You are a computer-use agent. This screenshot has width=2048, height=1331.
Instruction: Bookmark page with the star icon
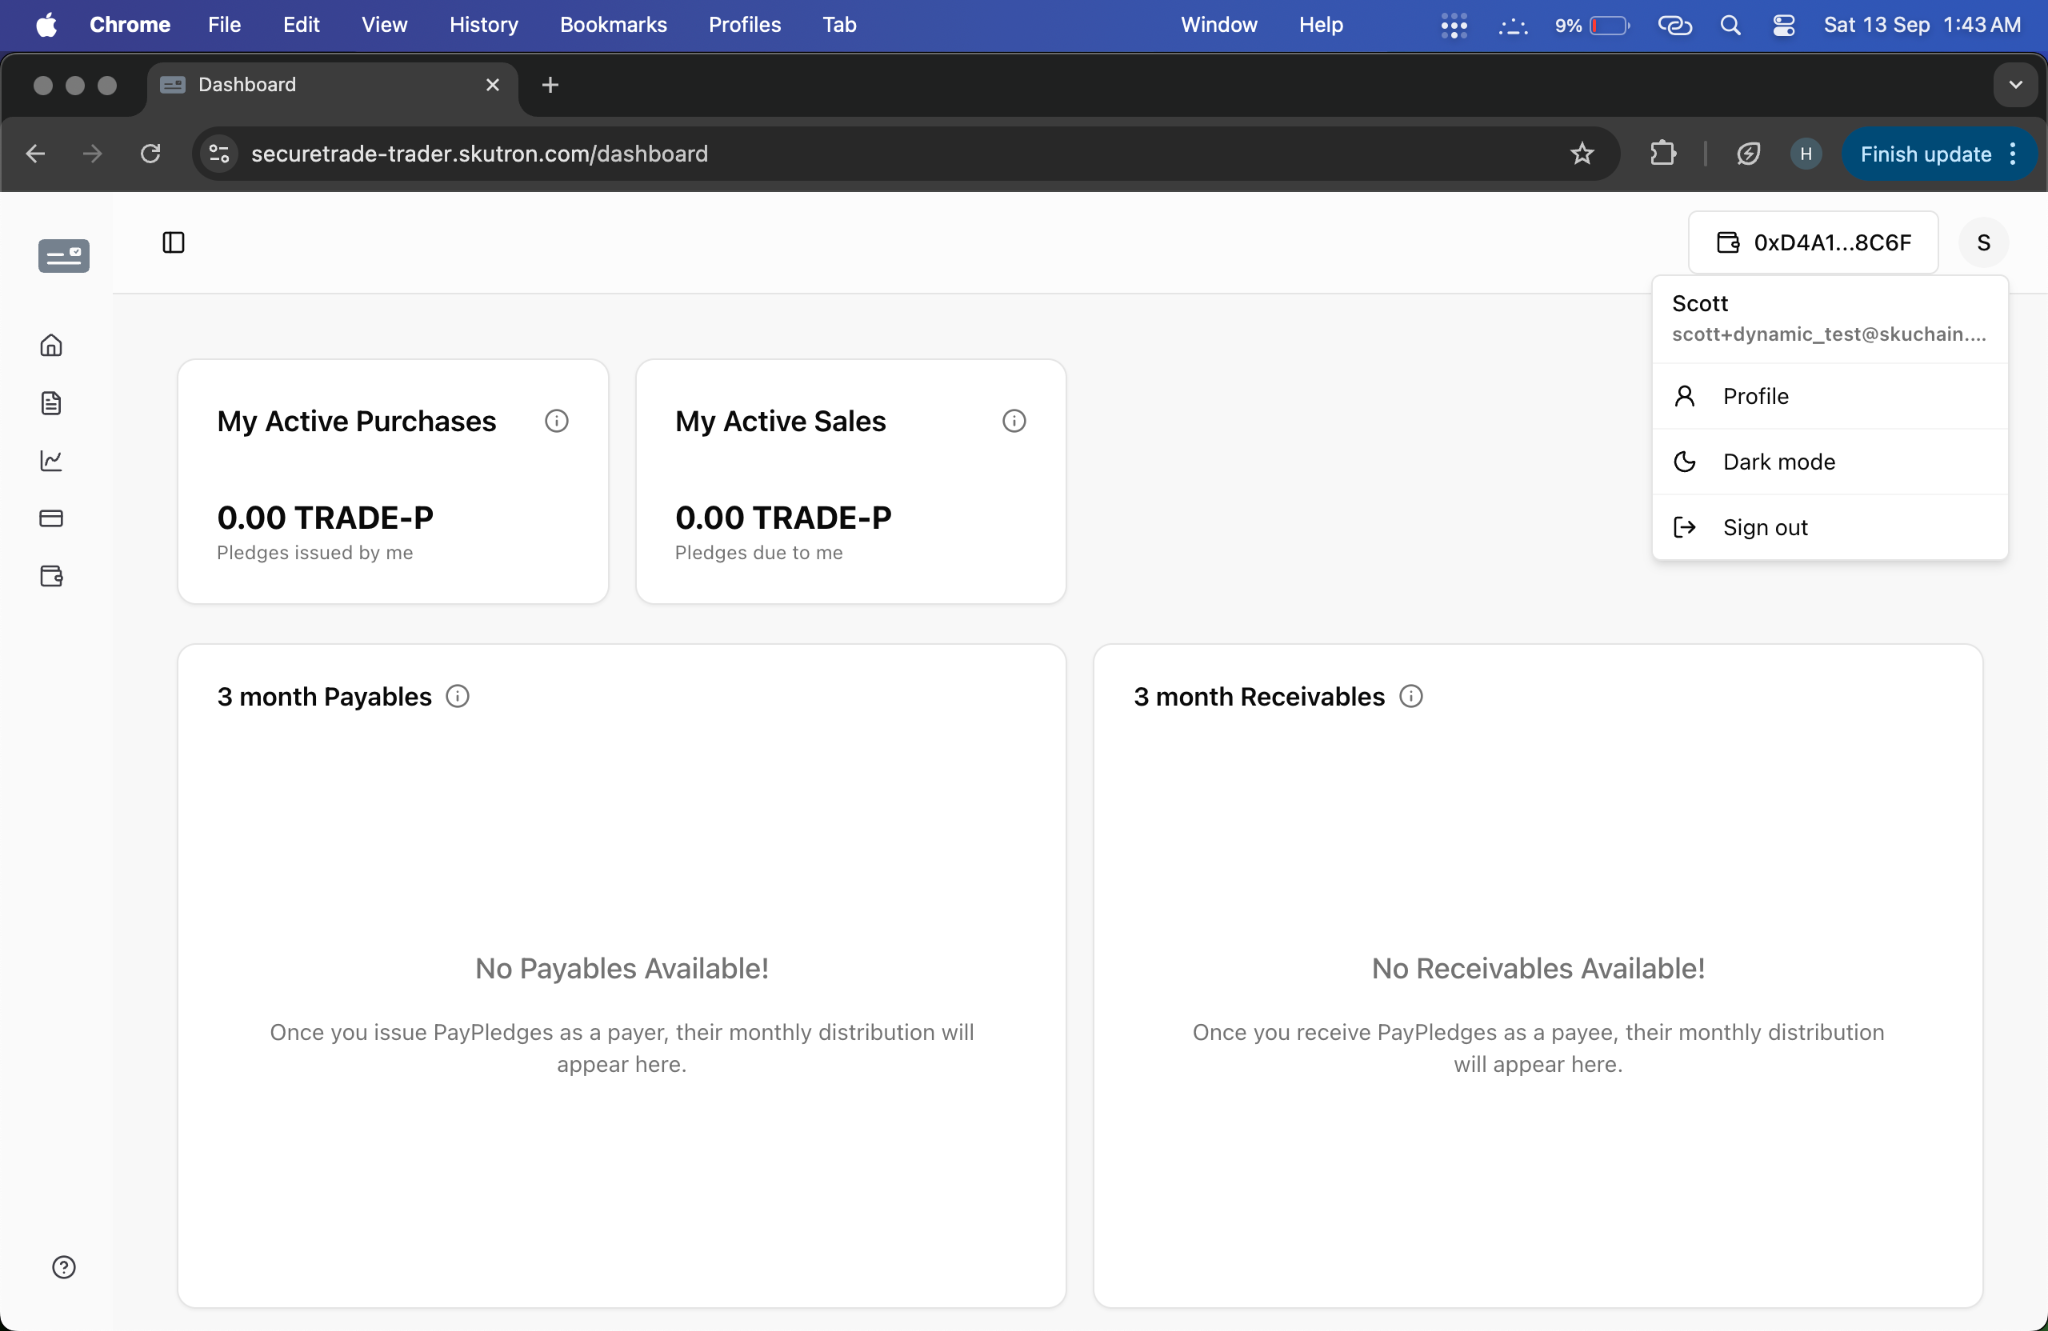point(1582,154)
